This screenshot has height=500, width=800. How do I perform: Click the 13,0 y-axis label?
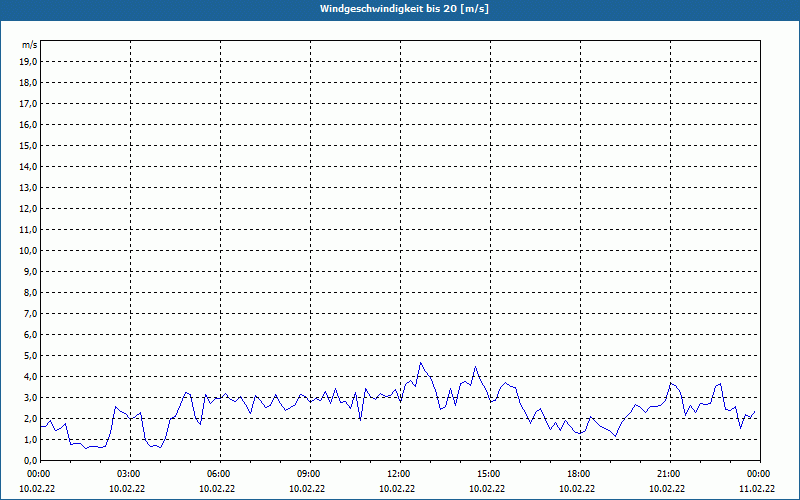[28, 188]
